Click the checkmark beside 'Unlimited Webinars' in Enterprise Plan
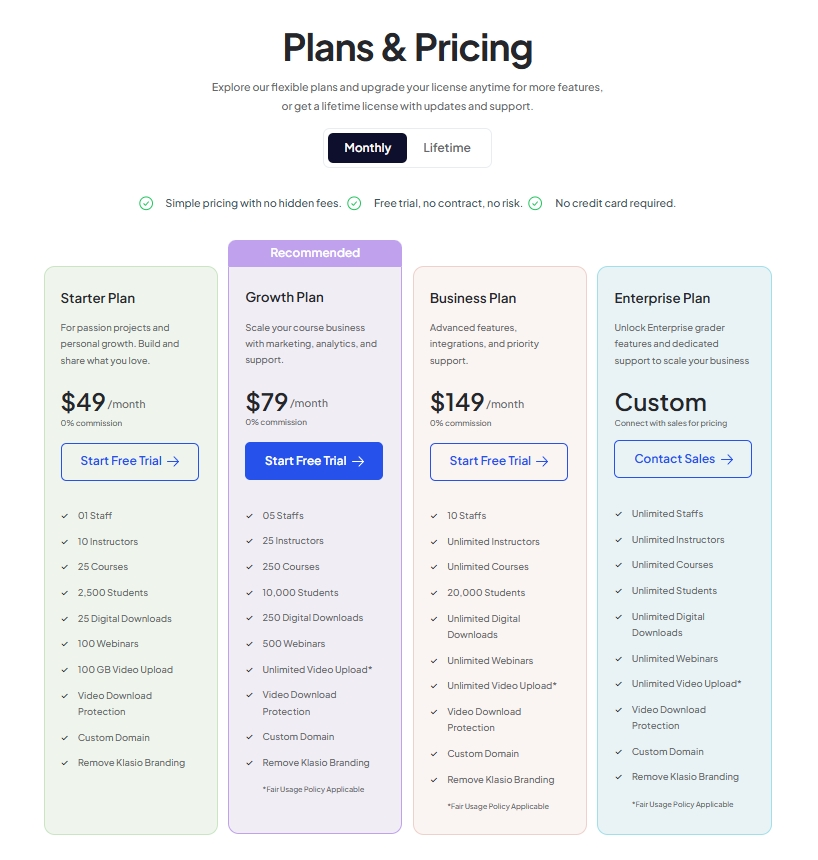The image size is (818, 860). pyautogui.click(x=618, y=658)
